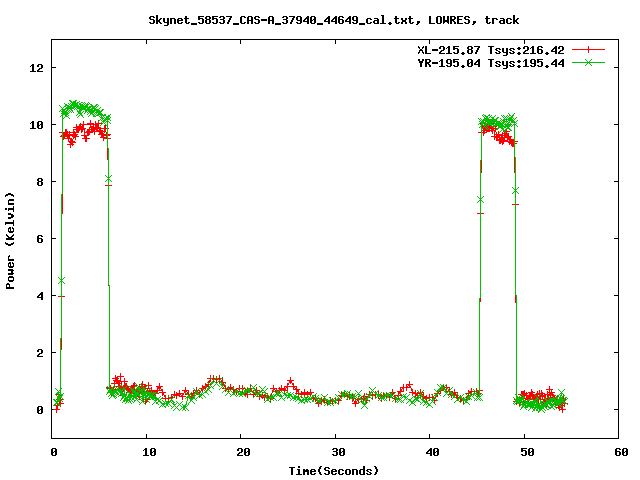Click the green YR legend line sample
Image resolution: width=640 pixels, height=480 pixels.
coord(588,62)
